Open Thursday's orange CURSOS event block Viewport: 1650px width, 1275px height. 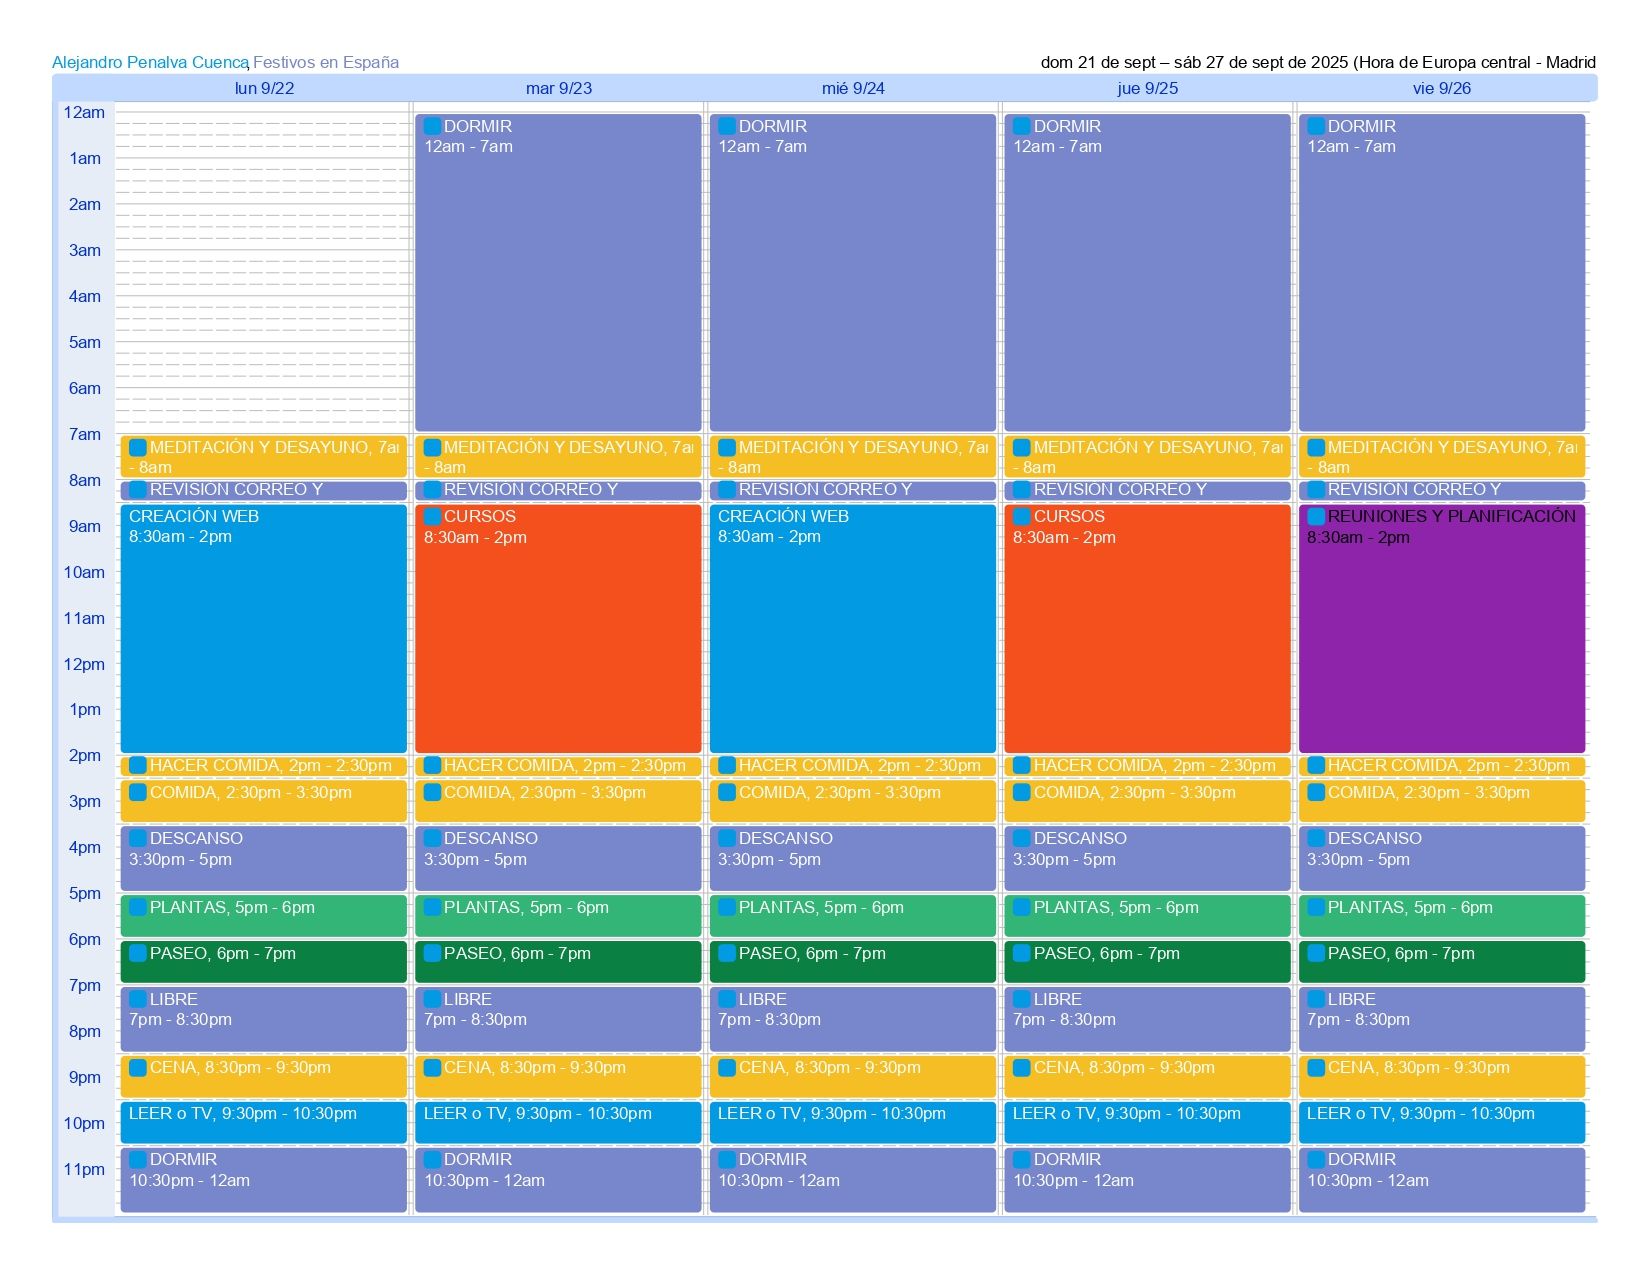pyautogui.click(x=1147, y=628)
